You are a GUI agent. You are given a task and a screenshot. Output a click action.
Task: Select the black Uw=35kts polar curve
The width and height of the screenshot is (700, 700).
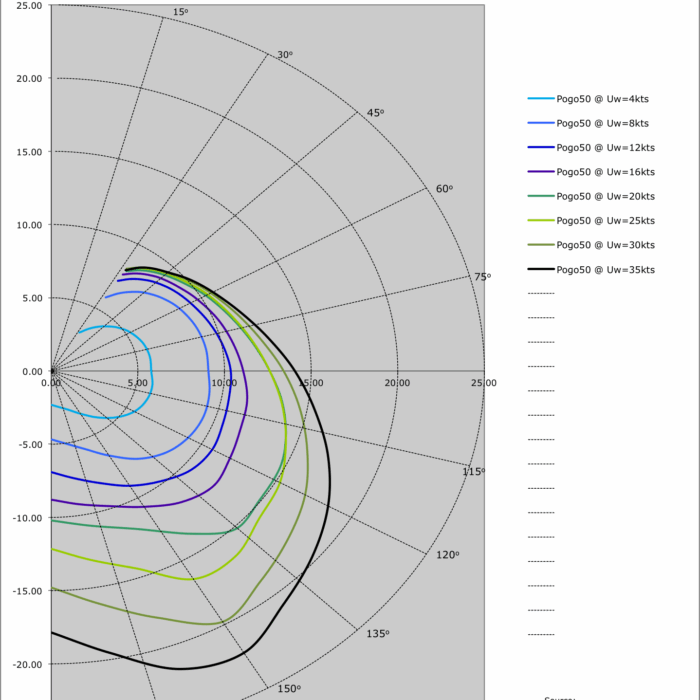[330, 484]
